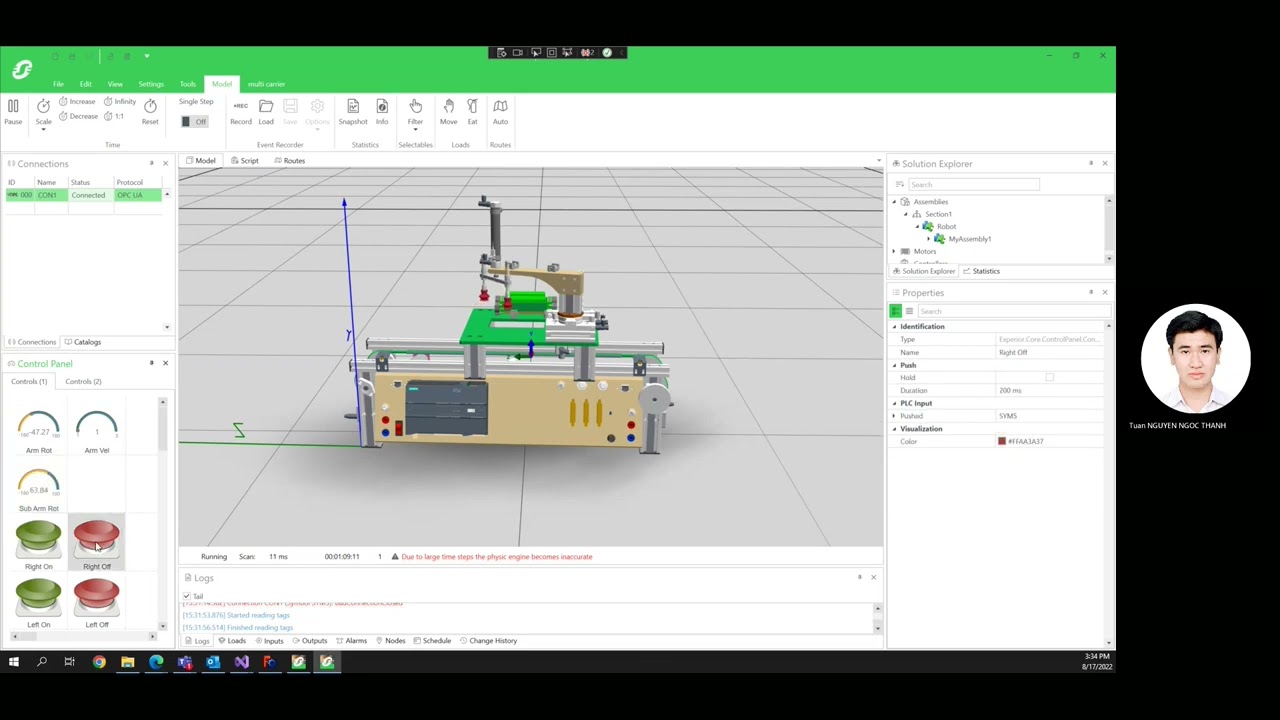Select categorized view in Properties
The height and width of the screenshot is (720, 1280).
pyautogui.click(x=896, y=311)
